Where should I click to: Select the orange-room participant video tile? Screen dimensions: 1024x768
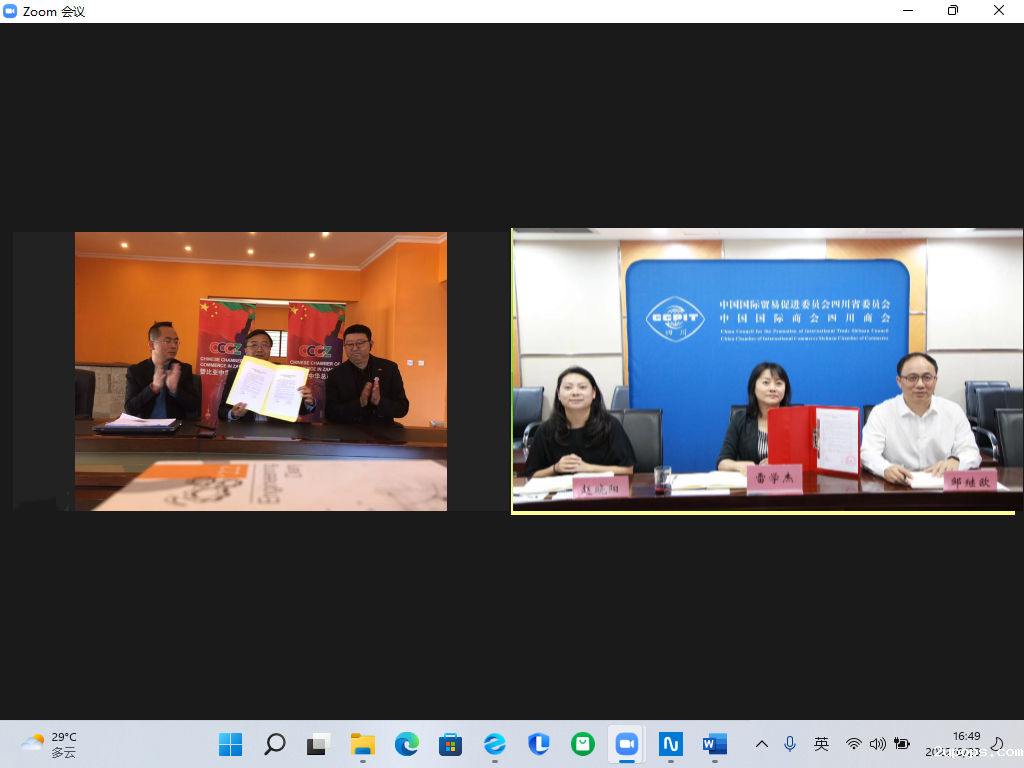click(x=260, y=371)
